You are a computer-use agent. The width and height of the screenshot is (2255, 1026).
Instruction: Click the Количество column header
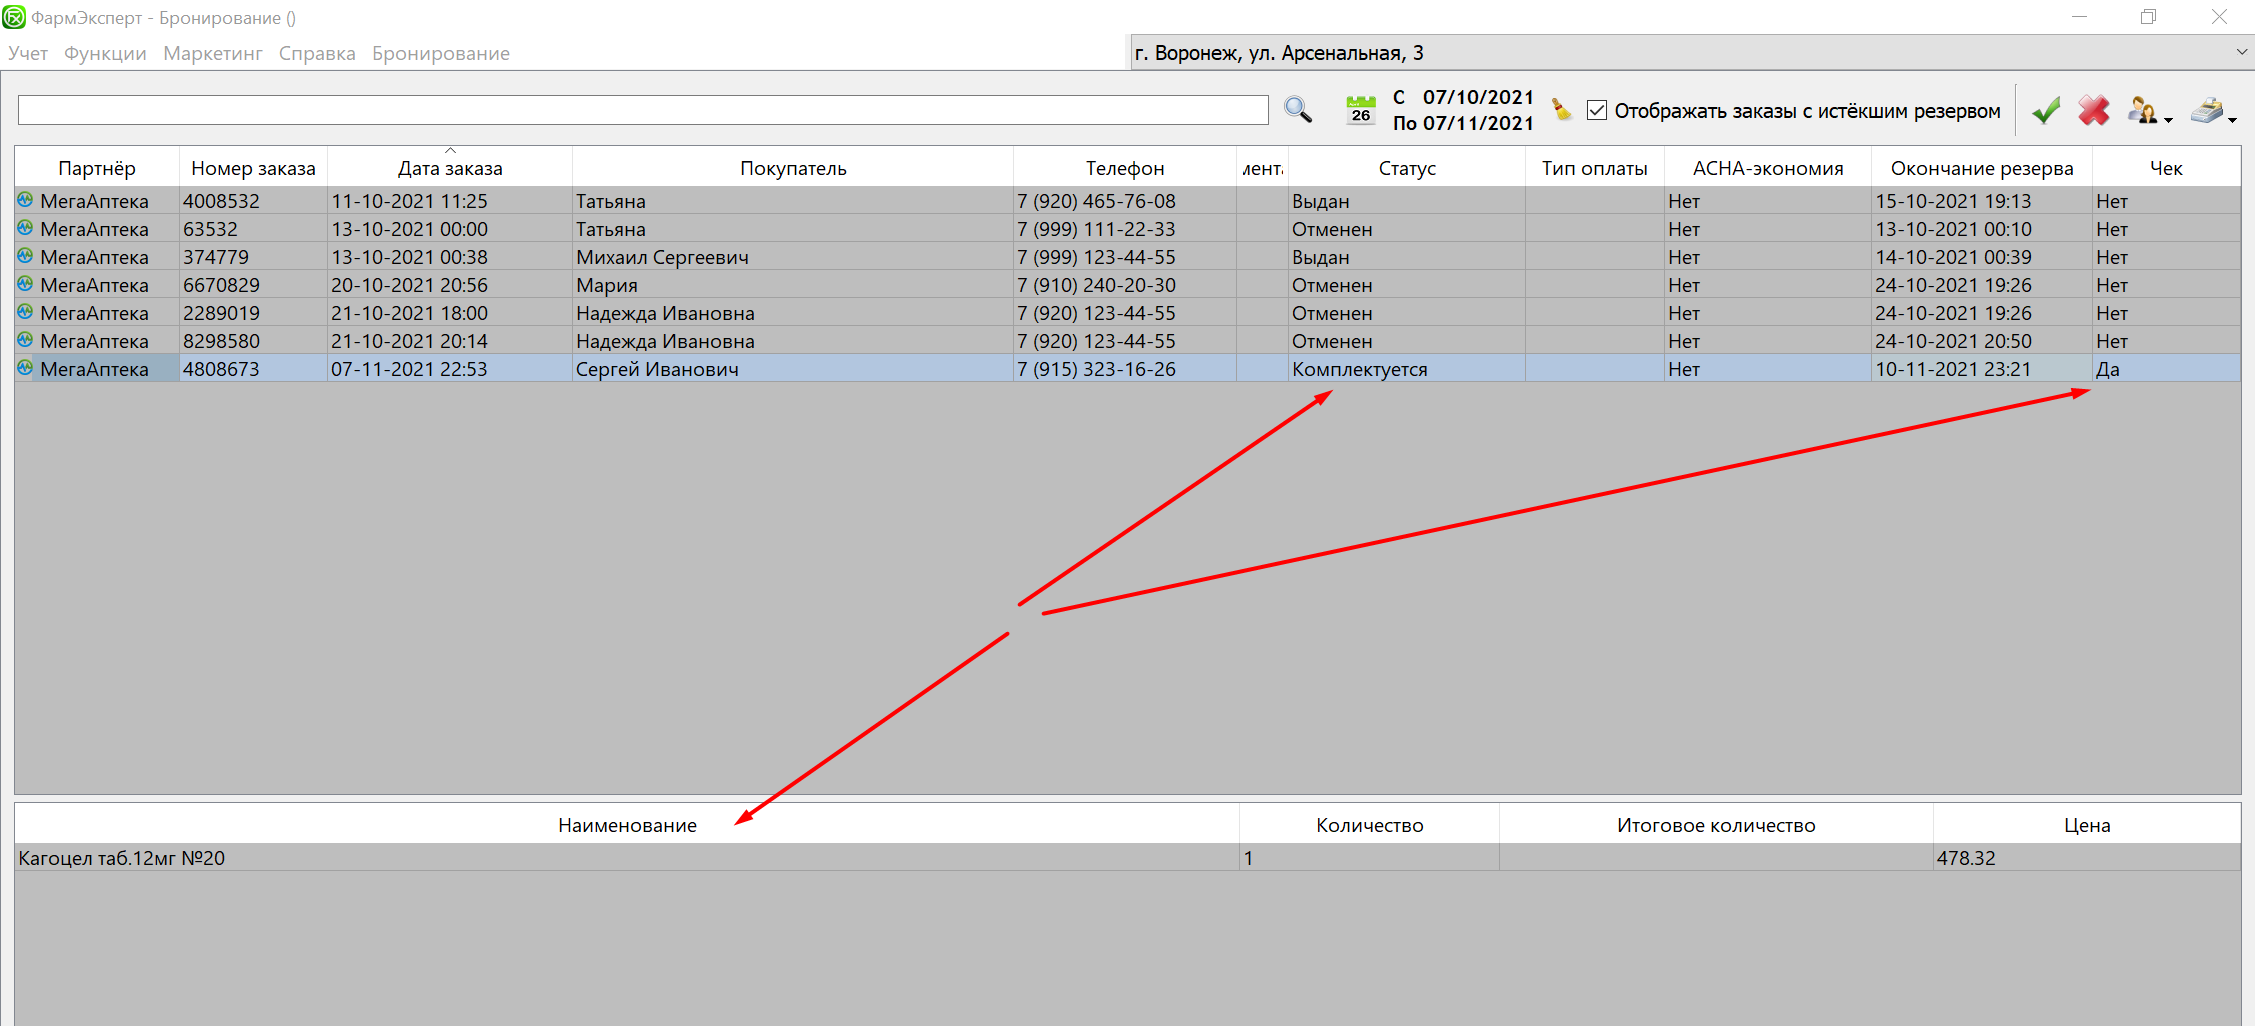click(x=1369, y=825)
